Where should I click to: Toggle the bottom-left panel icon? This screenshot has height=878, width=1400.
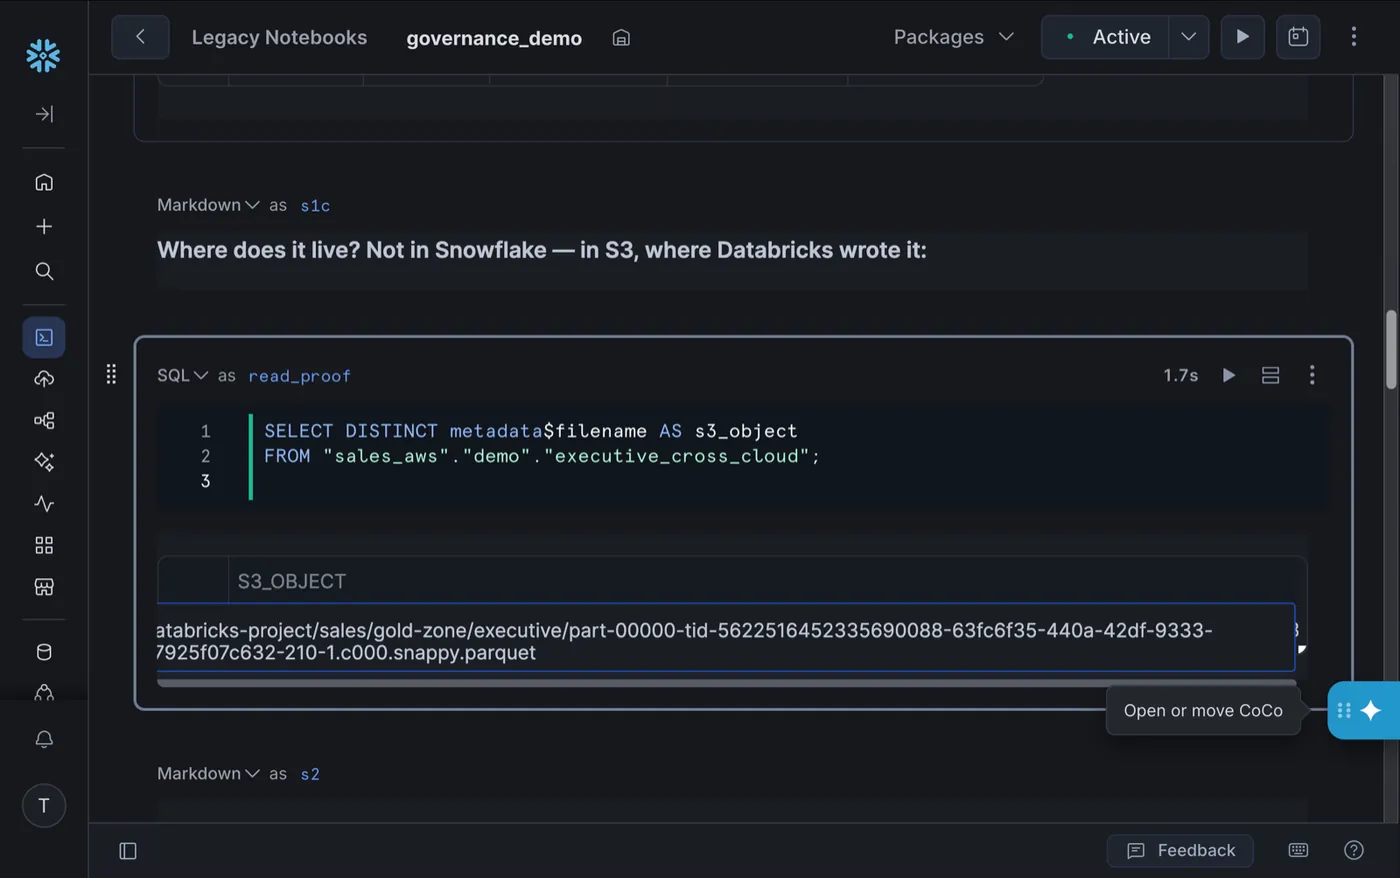[128, 851]
